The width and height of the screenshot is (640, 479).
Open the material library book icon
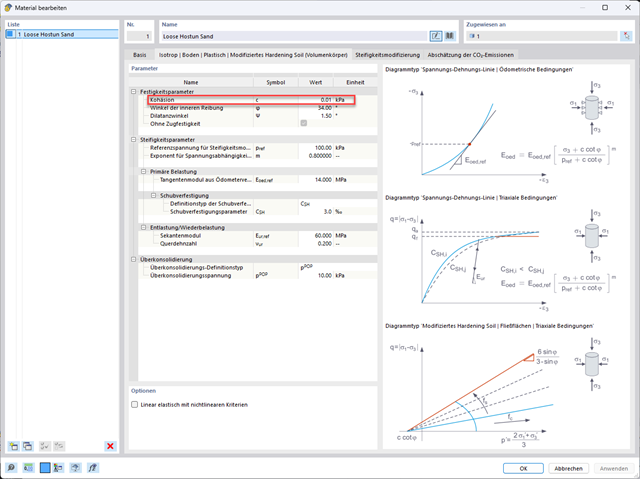pyautogui.click(x=450, y=36)
